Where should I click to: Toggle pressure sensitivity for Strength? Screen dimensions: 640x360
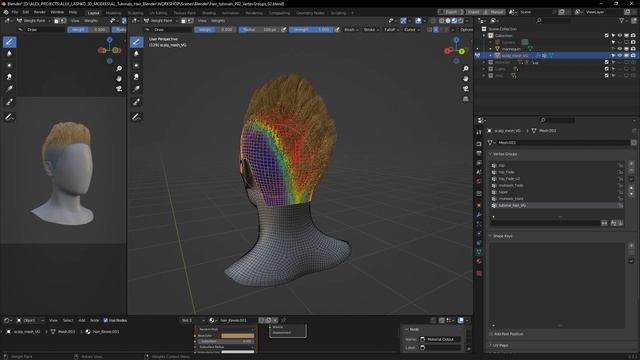tap(337, 30)
